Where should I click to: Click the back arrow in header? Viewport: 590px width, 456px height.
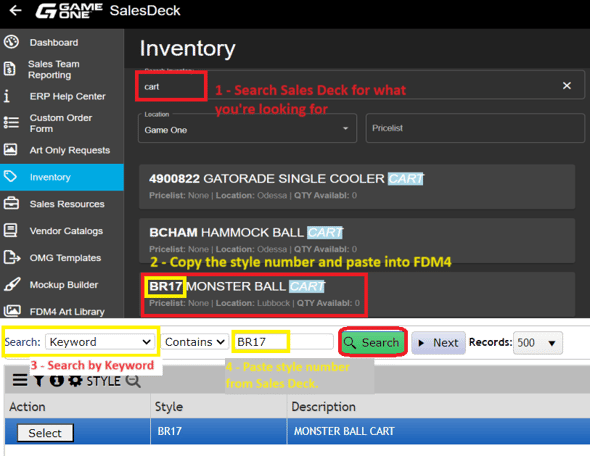pos(15,11)
